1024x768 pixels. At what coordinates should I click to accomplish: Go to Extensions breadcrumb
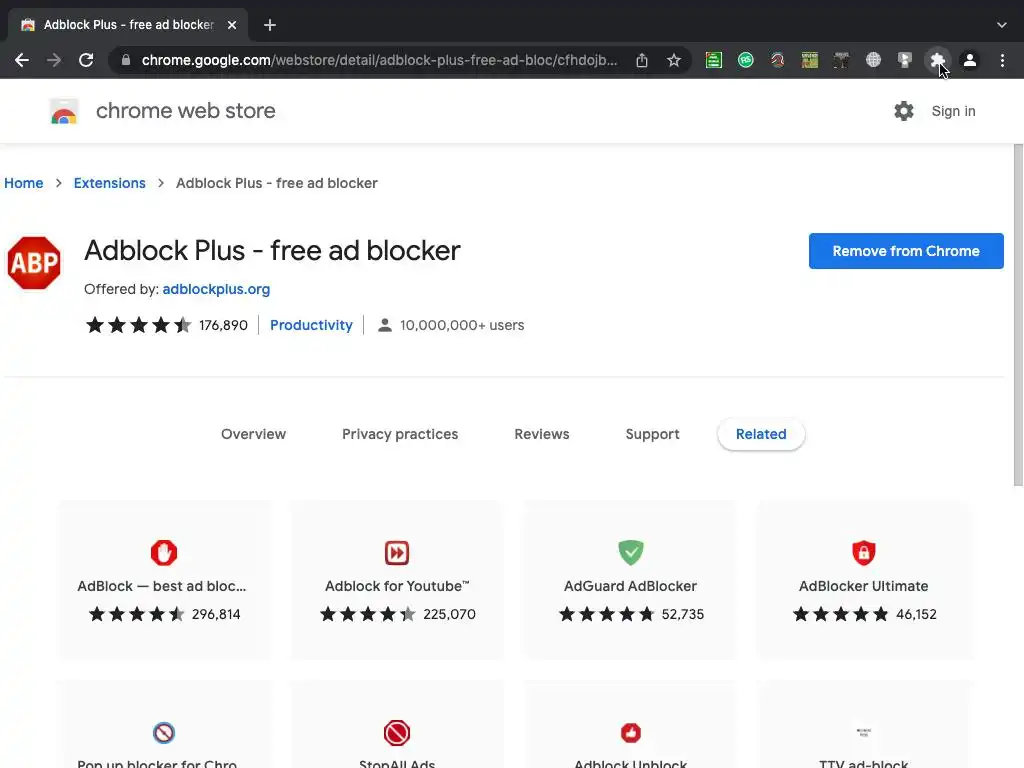coord(110,183)
